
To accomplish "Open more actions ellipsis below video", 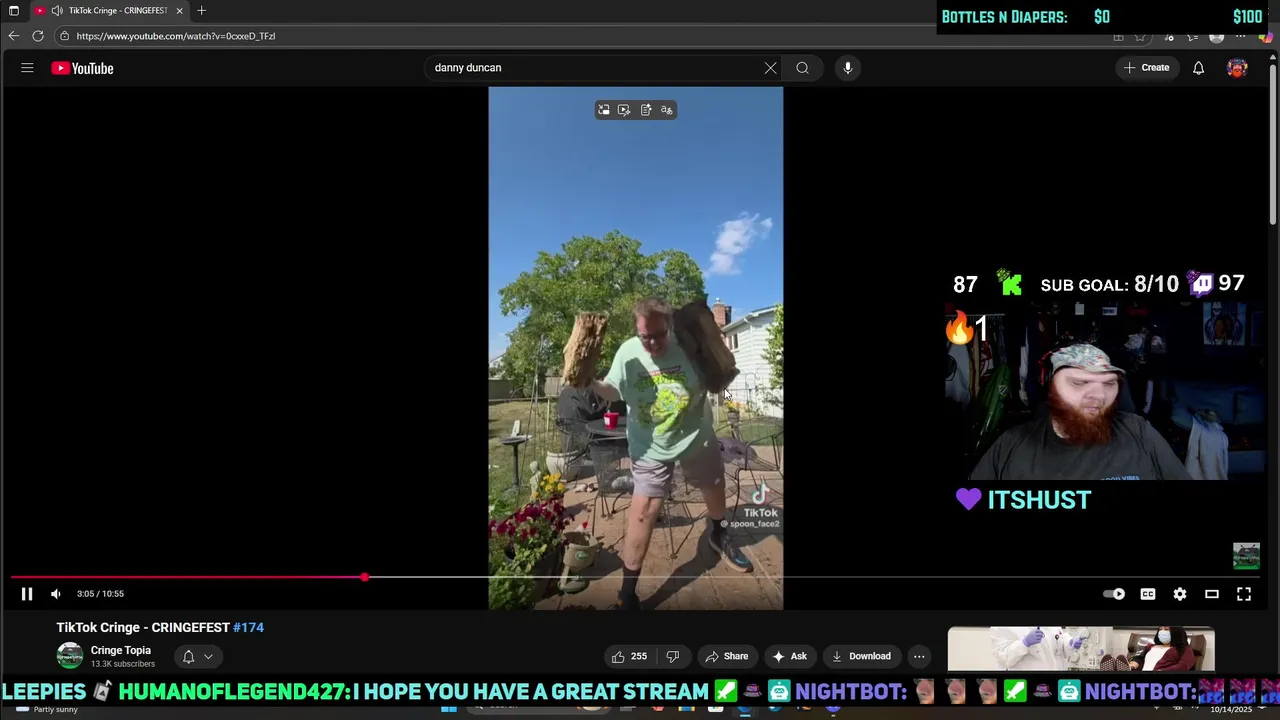I will (x=919, y=656).
